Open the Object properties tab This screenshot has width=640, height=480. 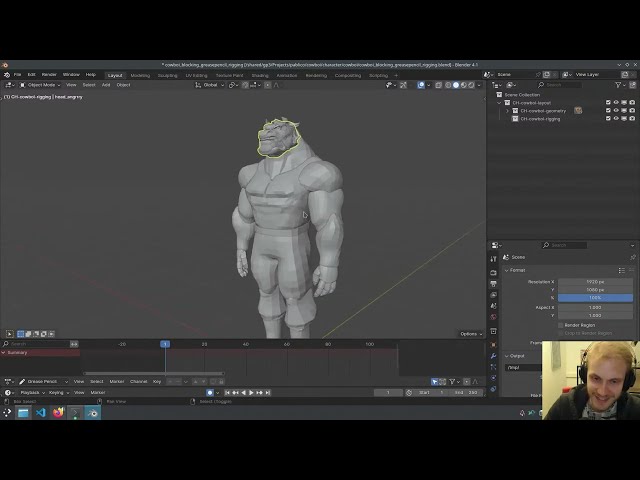point(493,345)
